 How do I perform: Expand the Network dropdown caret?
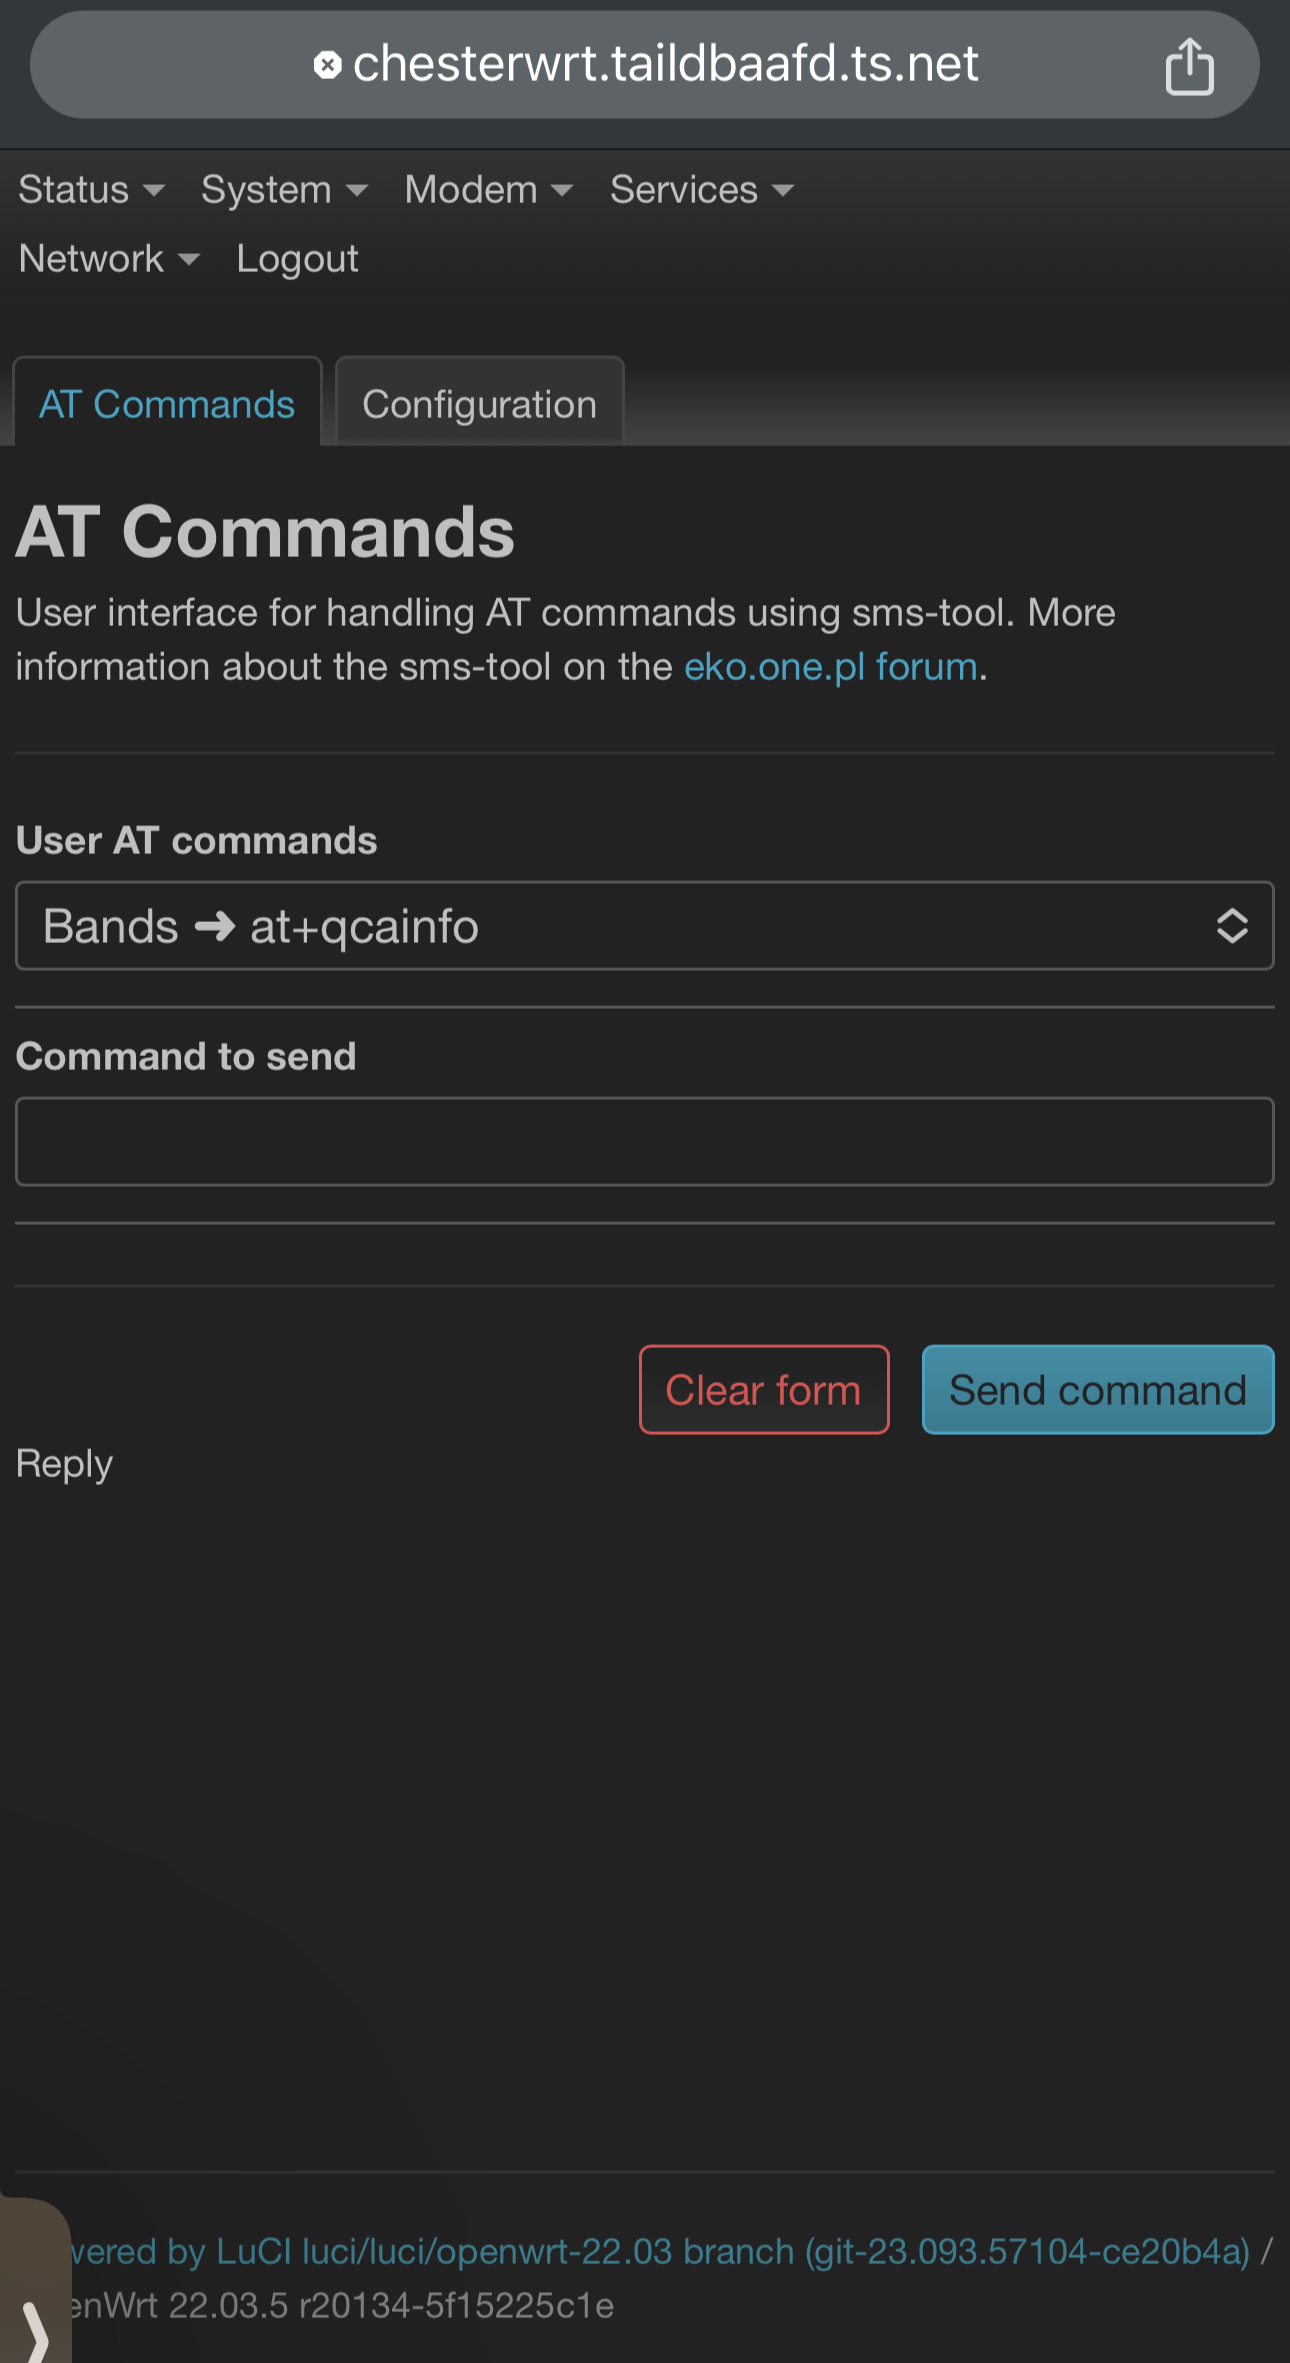click(188, 260)
